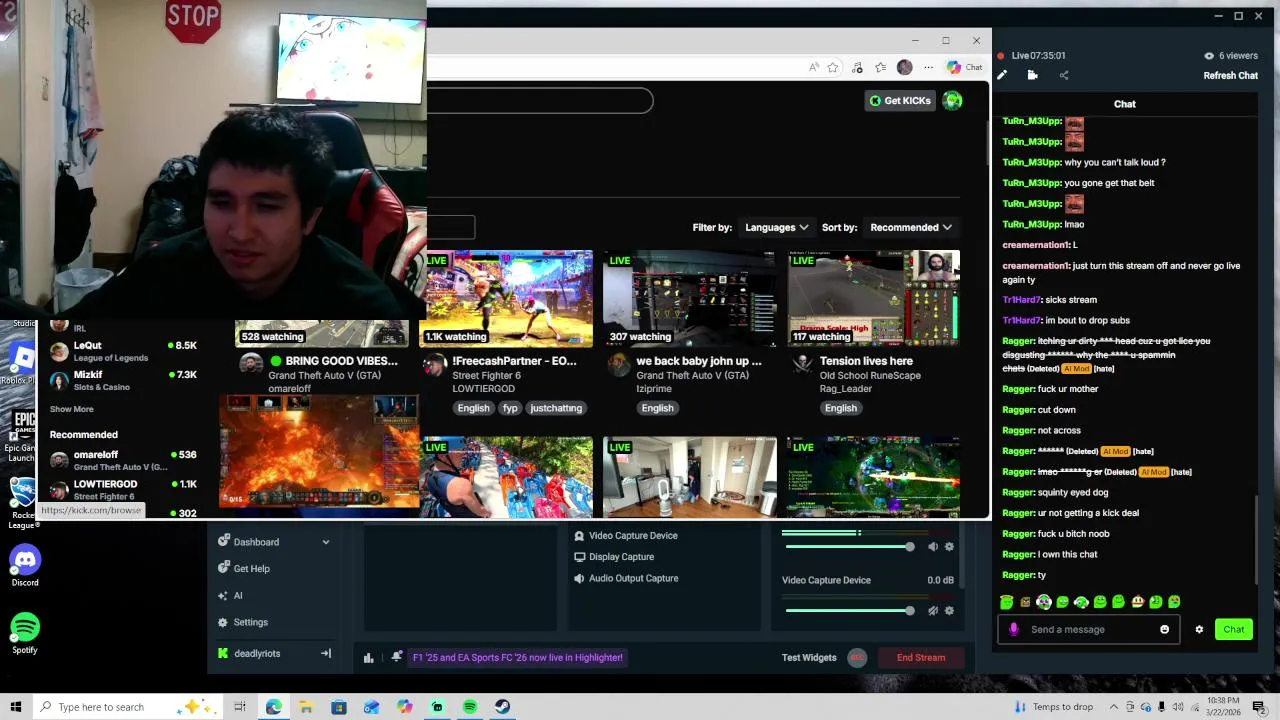The height and width of the screenshot is (720, 1280).
Task: Click the purple microphone icon in chat box
Action: click(1013, 629)
